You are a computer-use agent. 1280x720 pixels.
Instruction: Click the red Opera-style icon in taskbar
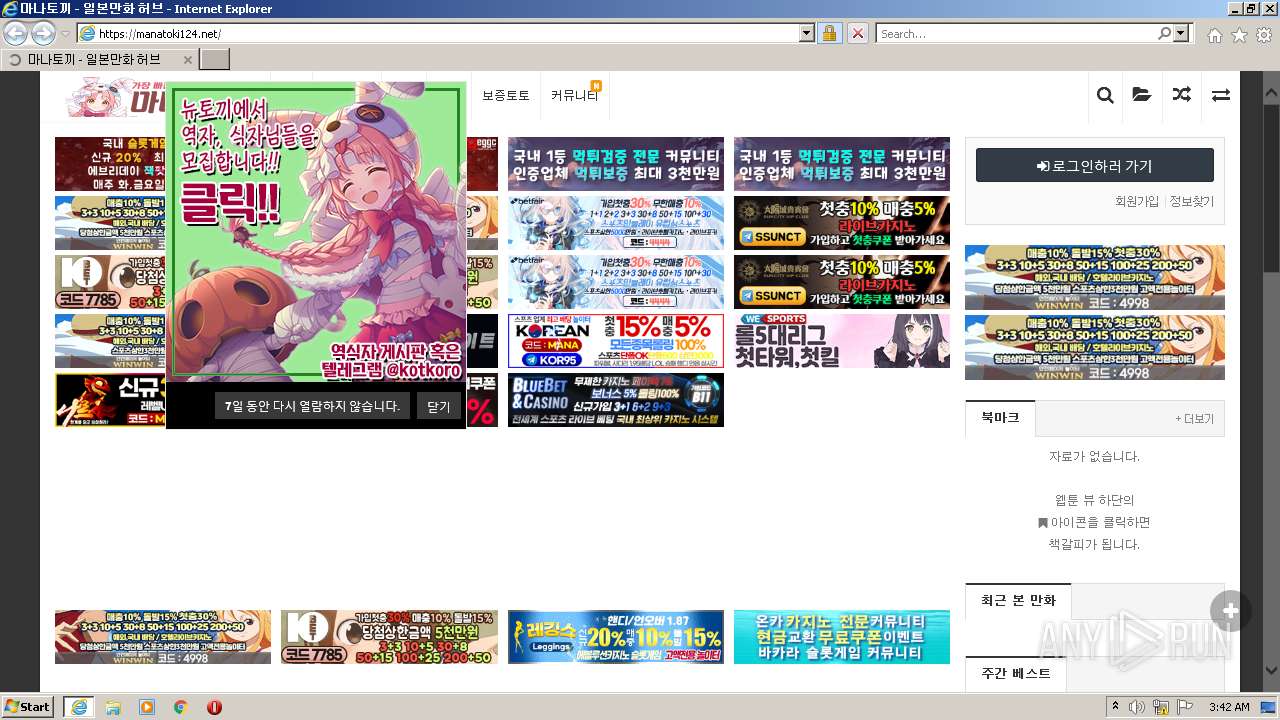click(214, 707)
